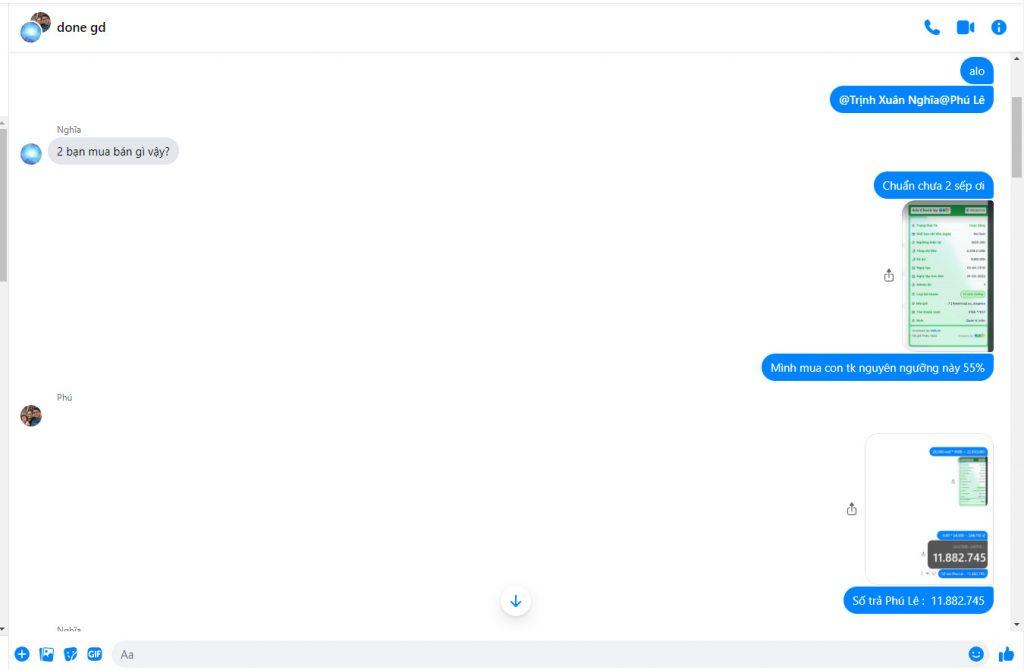Image resolution: width=1024 pixels, height=670 pixels.
Task: Share the green account check screenshot
Action: pyautogui.click(x=889, y=276)
